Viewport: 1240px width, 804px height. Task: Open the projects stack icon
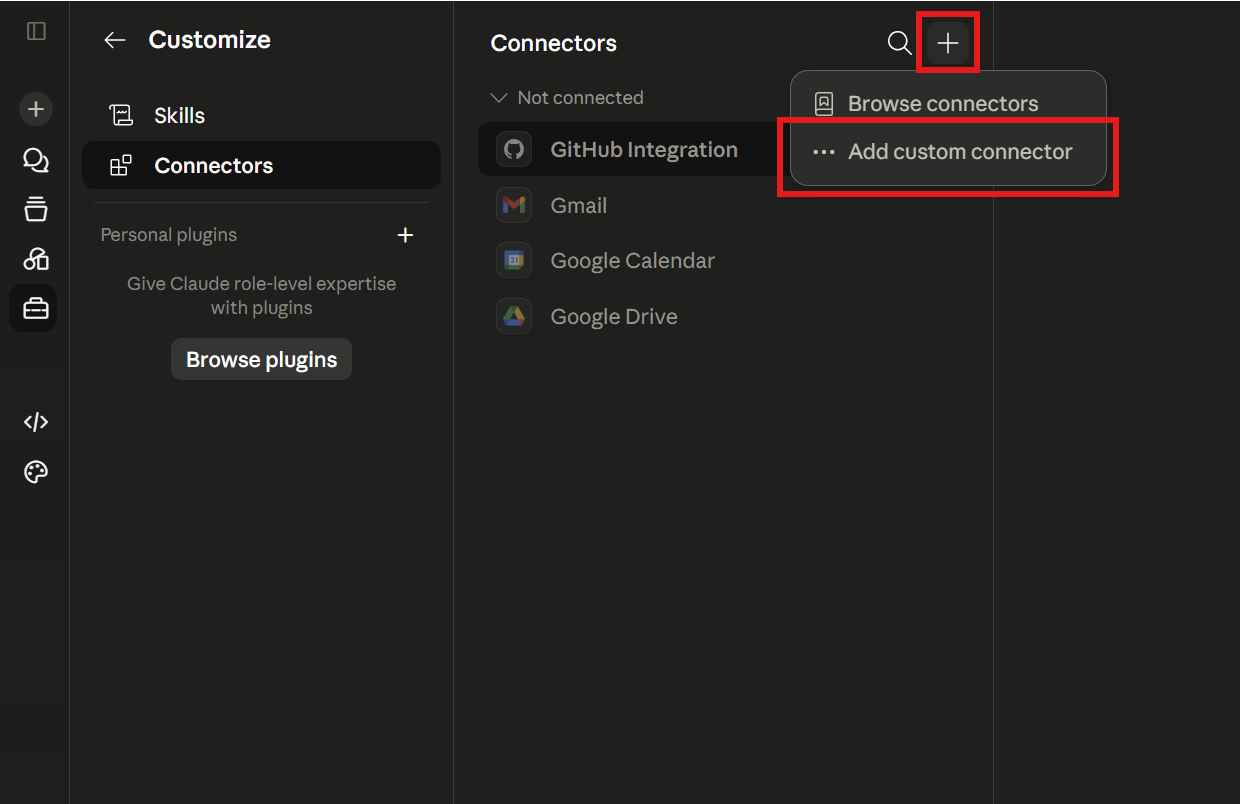coord(36,209)
